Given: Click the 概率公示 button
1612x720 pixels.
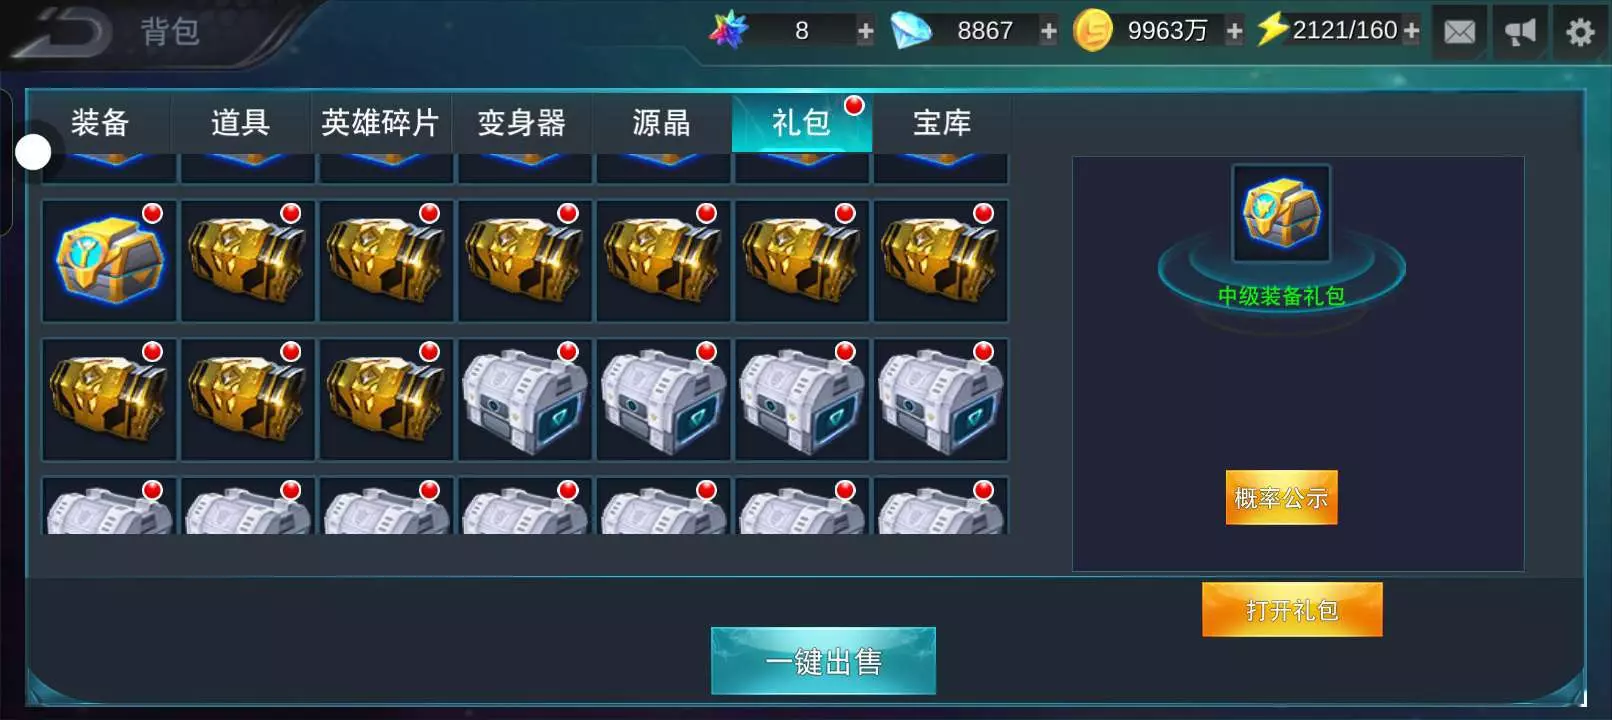Looking at the screenshot, I should click(1281, 497).
